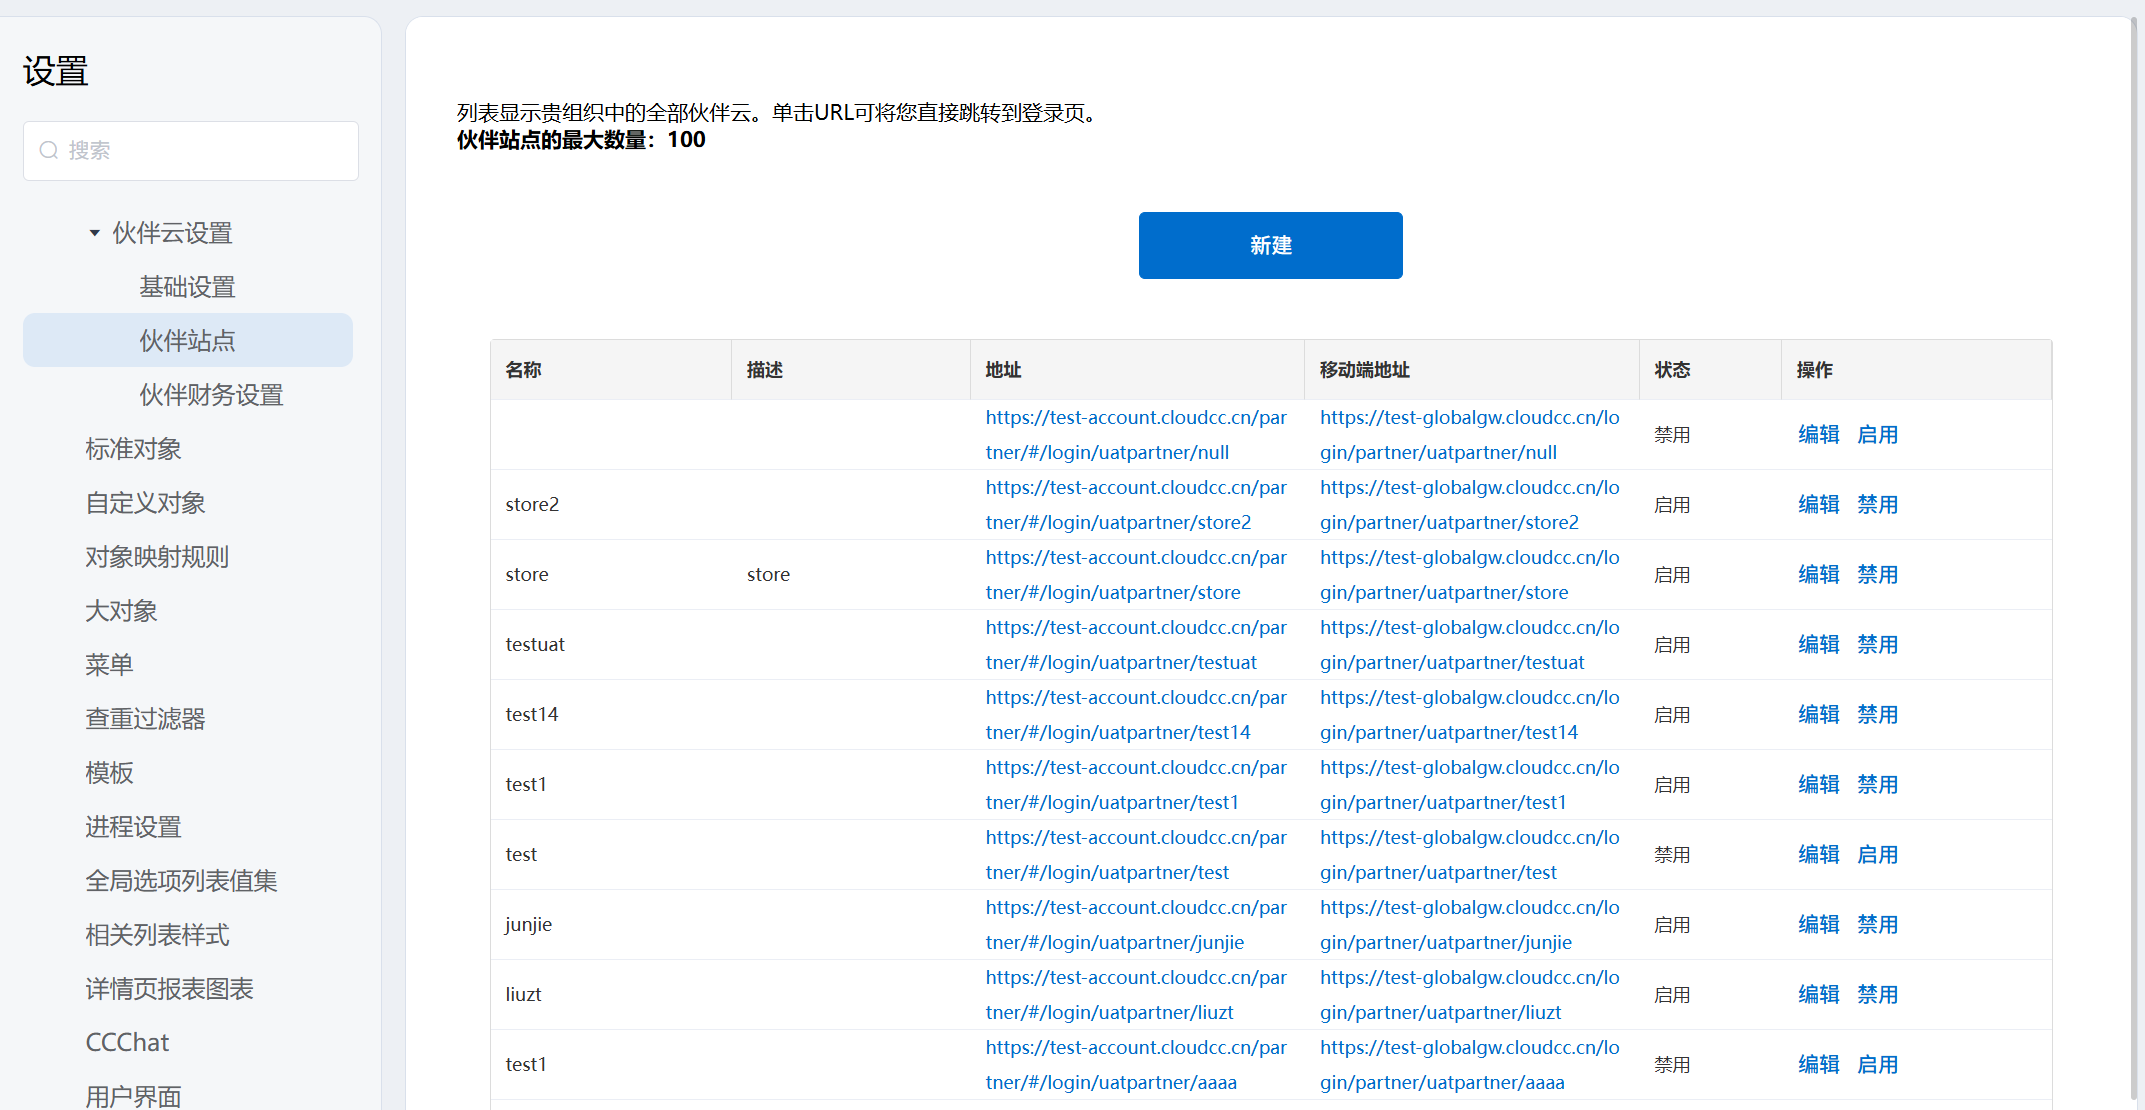The width and height of the screenshot is (2145, 1110).
Task: Open 基础设置 in sidebar
Action: pos(187,287)
